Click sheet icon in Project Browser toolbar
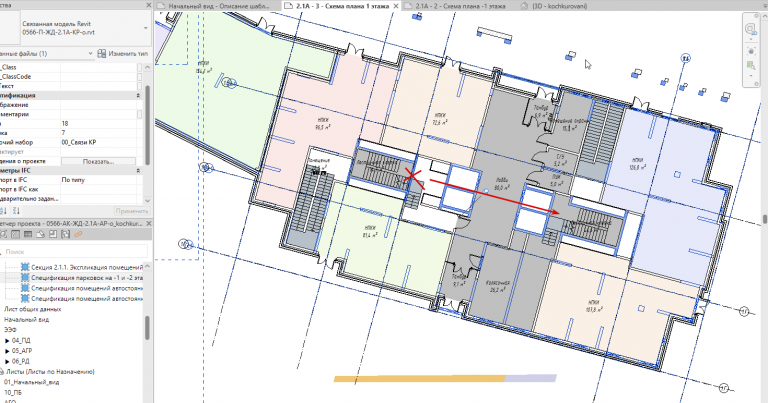Viewport: 768px width, 403px height. [53, 235]
